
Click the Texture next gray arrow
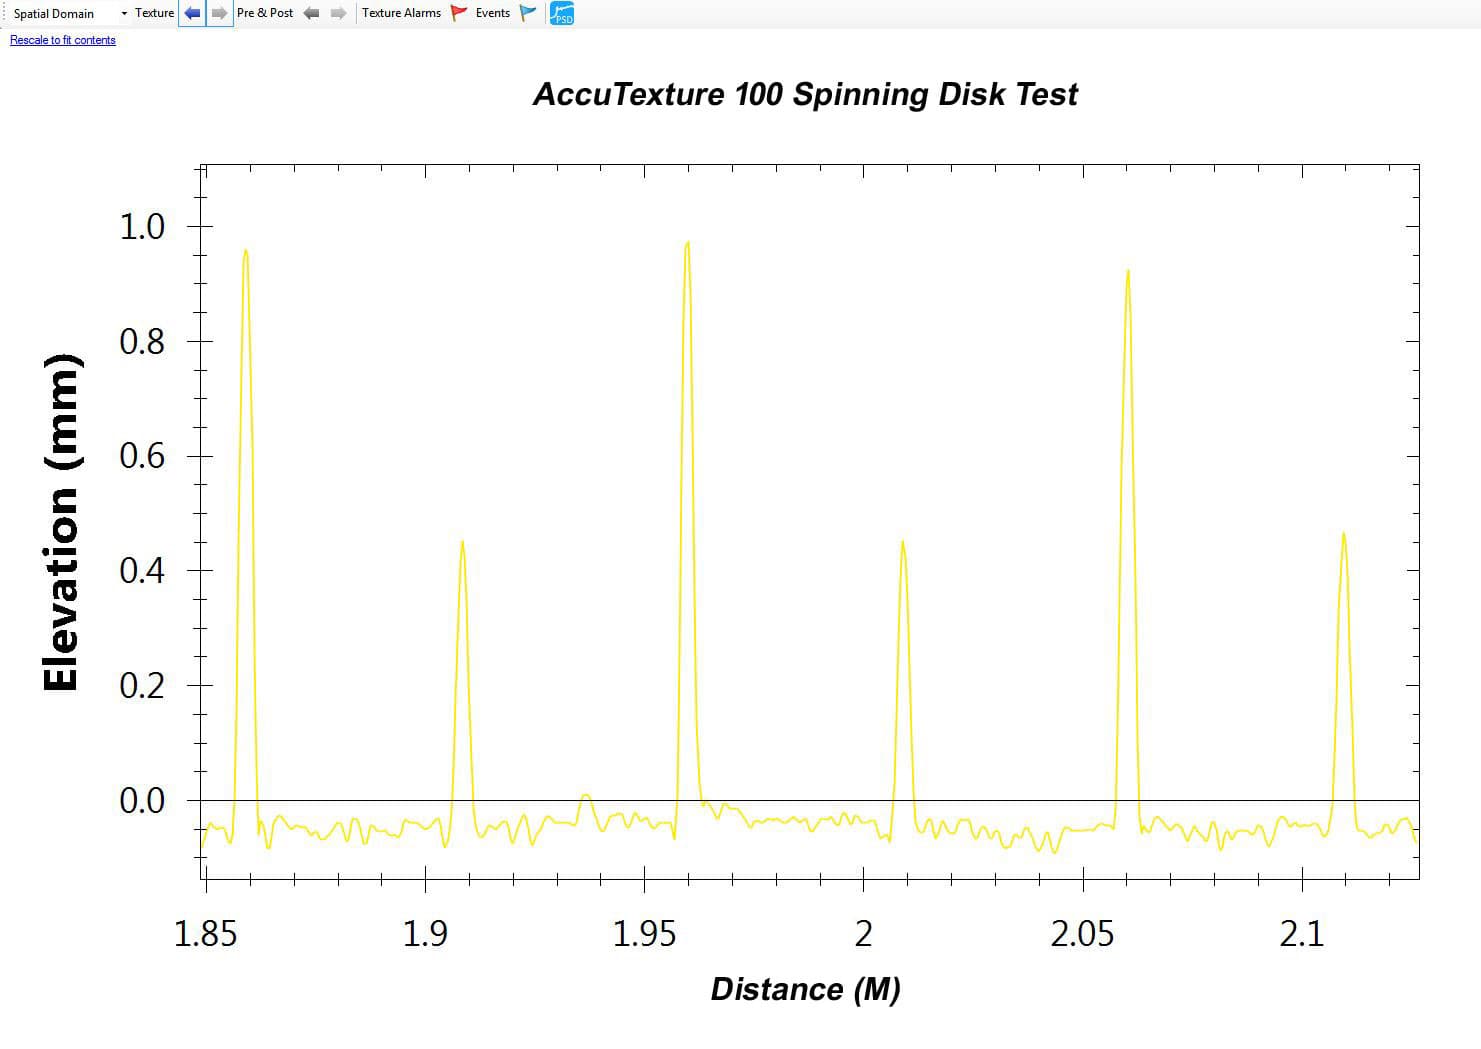pyautogui.click(x=218, y=13)
